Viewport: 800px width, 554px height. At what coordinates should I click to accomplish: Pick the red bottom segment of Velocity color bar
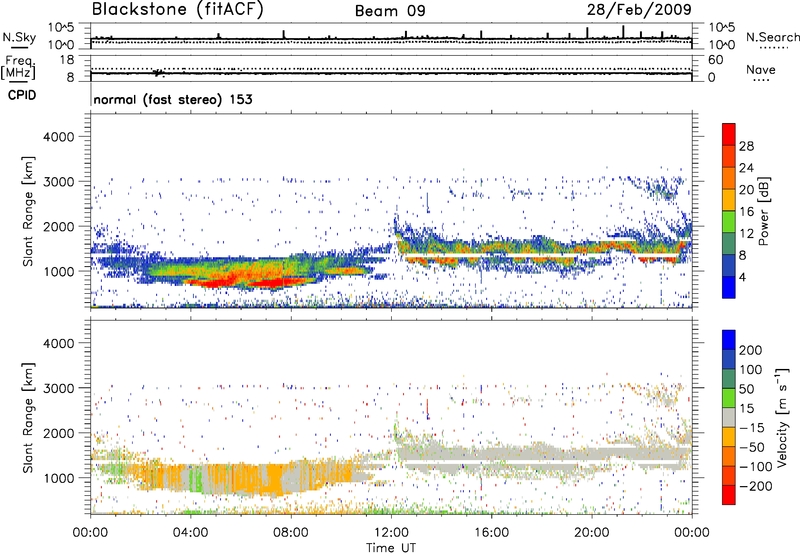click(x=729, y=495)
